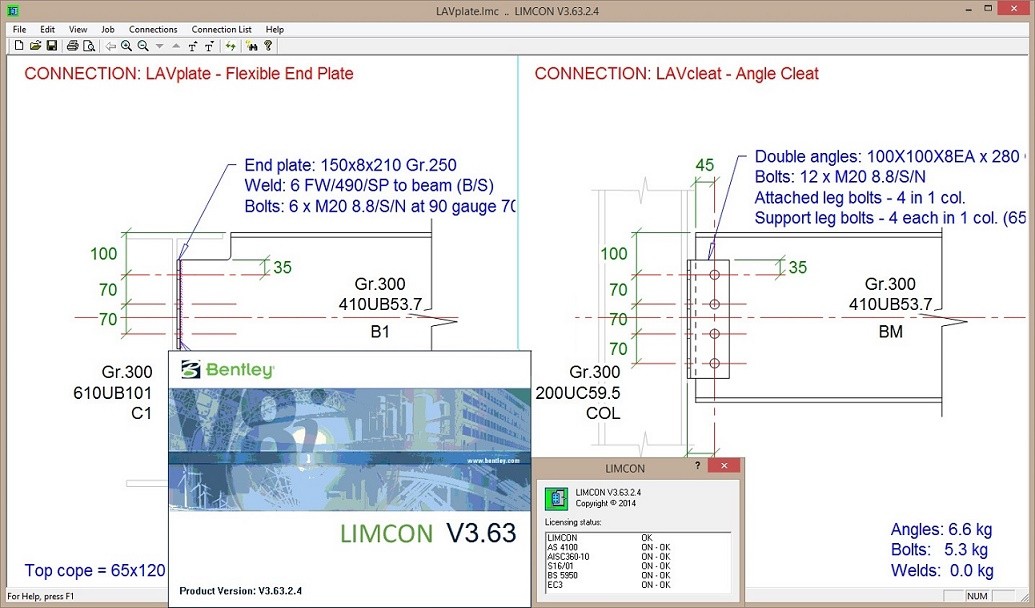Screen dimensions: 1035x608
Task: Maximize the LIMCON main window
Action: tap(988, 9)
